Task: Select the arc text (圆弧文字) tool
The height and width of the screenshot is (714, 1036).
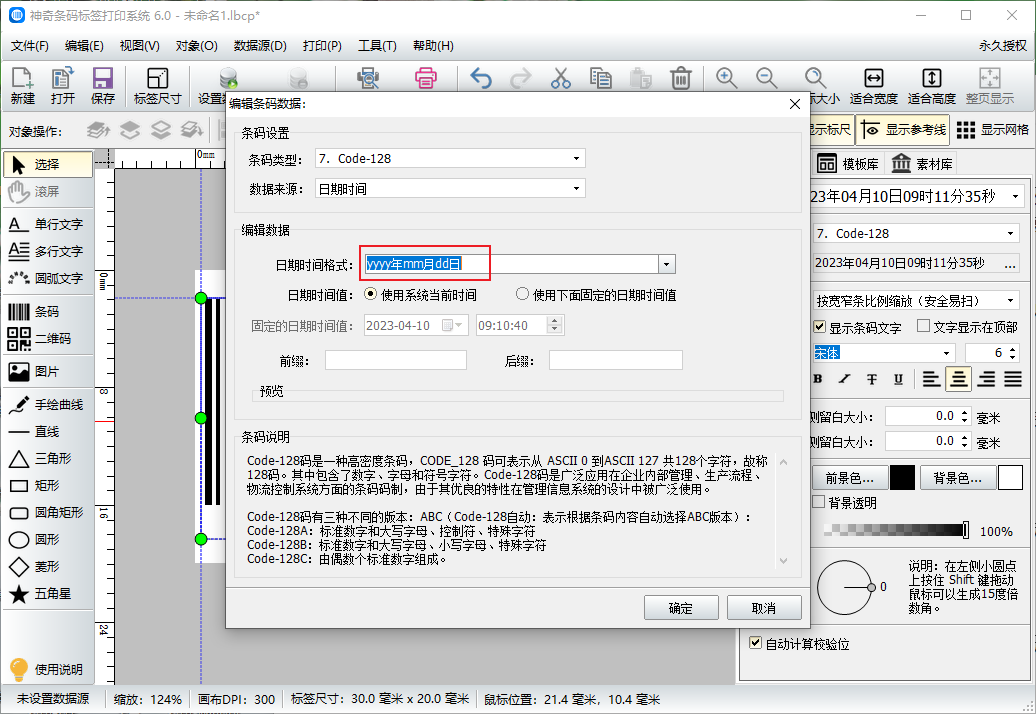Action: [48, 279]
